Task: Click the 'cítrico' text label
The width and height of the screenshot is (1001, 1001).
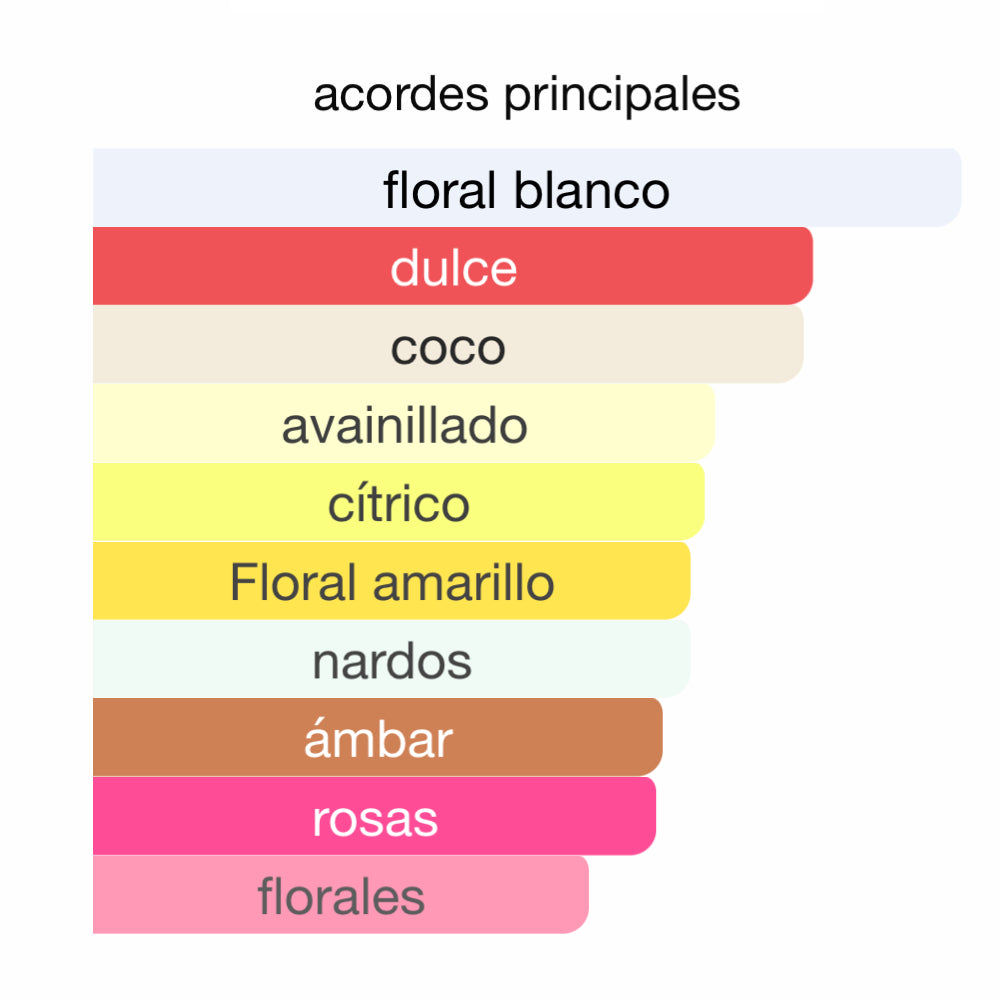Action: coord(398,503)
